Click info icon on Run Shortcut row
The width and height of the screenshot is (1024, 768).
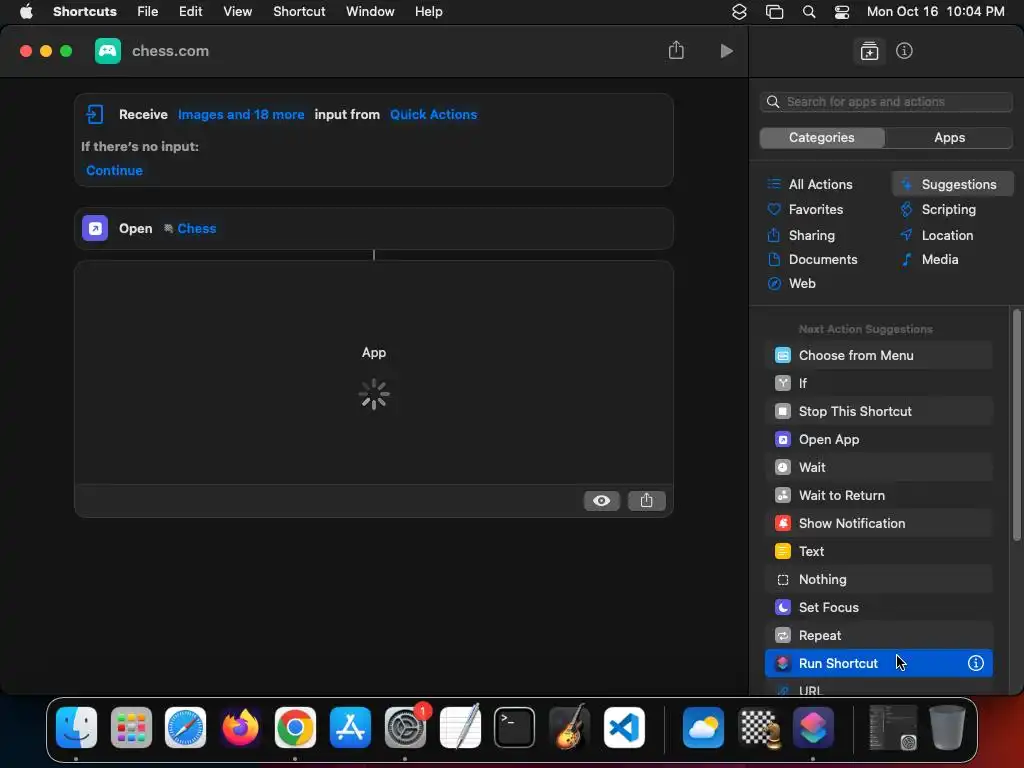tap(975, 663)
